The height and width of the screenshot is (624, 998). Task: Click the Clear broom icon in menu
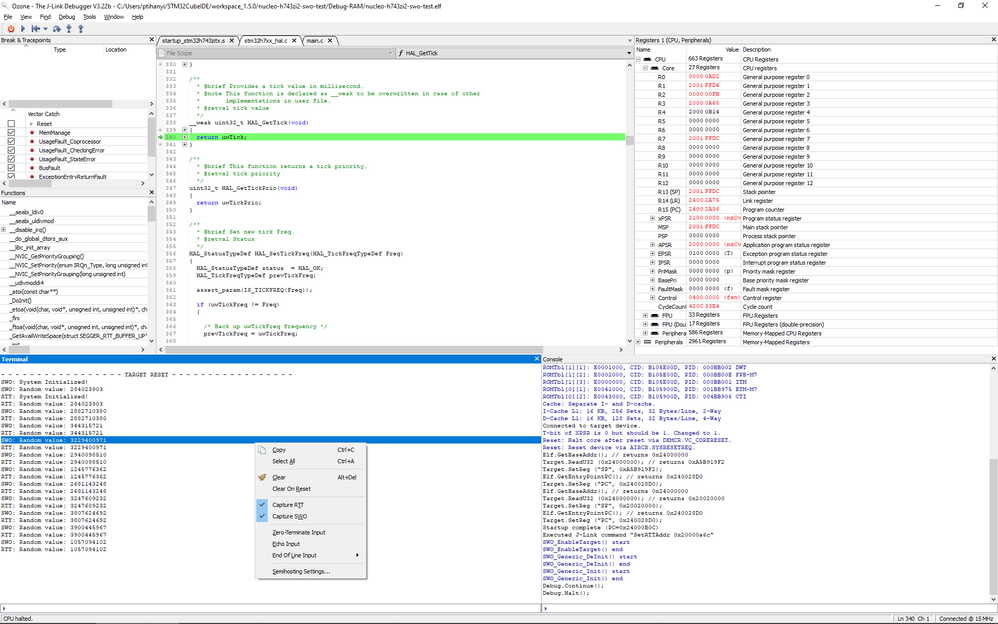[x=262, y=477]
